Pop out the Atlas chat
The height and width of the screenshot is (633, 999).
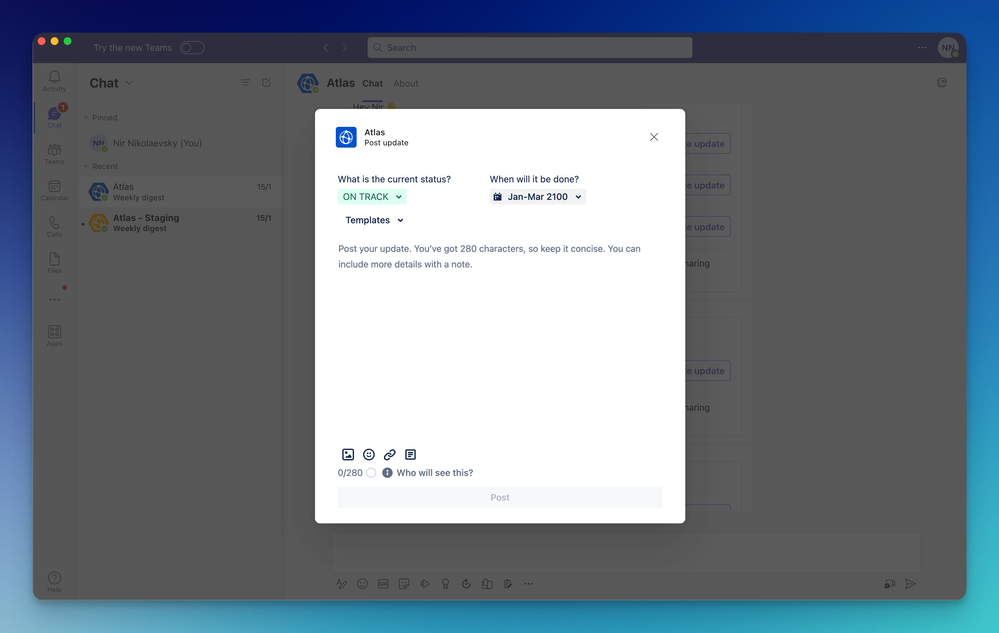click(942, 83)
